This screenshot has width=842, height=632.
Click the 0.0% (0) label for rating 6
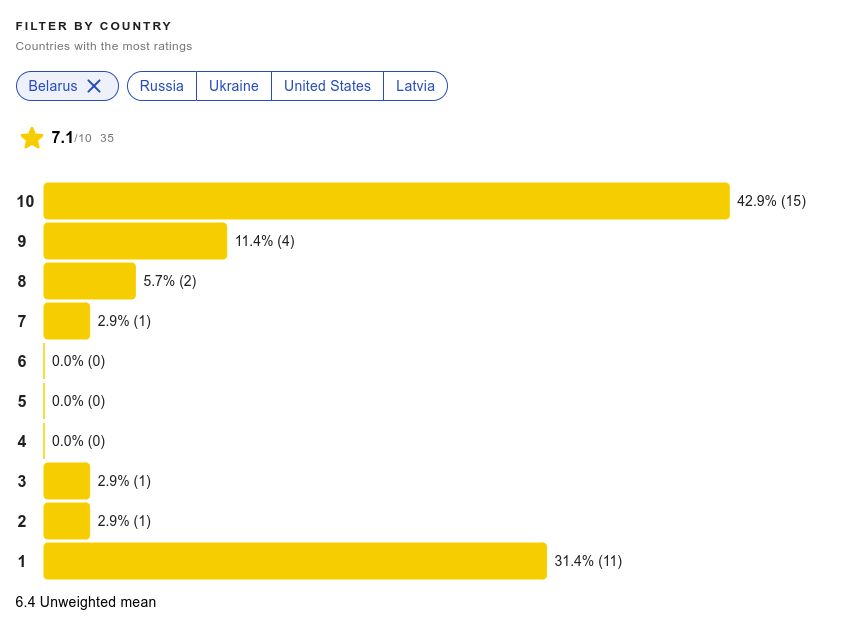pos(78,361)
